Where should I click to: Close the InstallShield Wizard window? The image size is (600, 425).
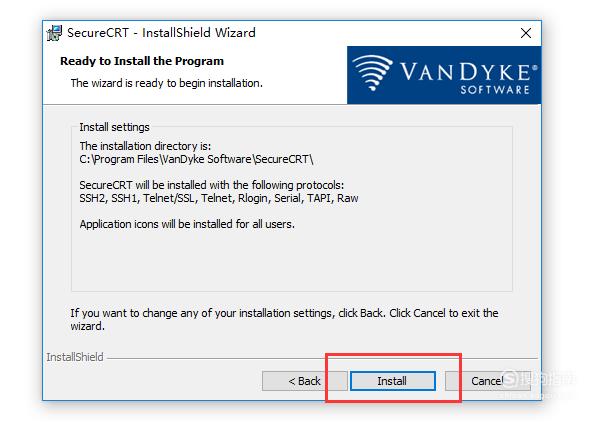(x=526, y=33)
